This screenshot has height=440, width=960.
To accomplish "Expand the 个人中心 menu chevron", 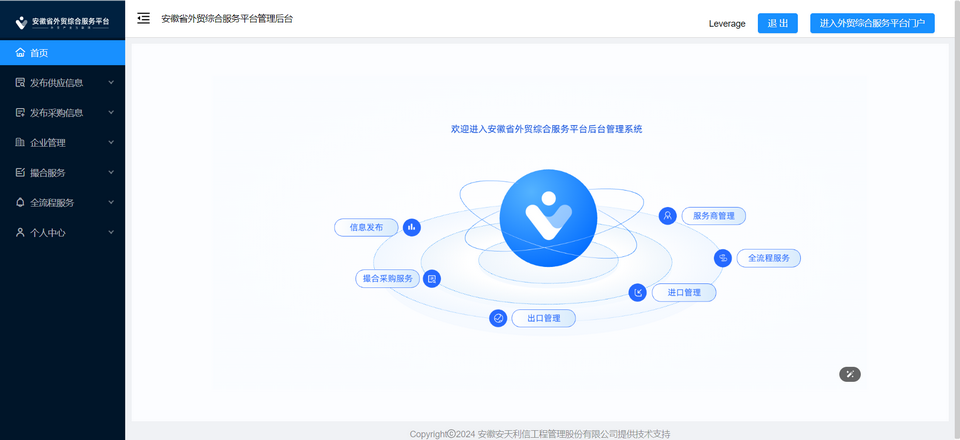I will pos(111,232).
